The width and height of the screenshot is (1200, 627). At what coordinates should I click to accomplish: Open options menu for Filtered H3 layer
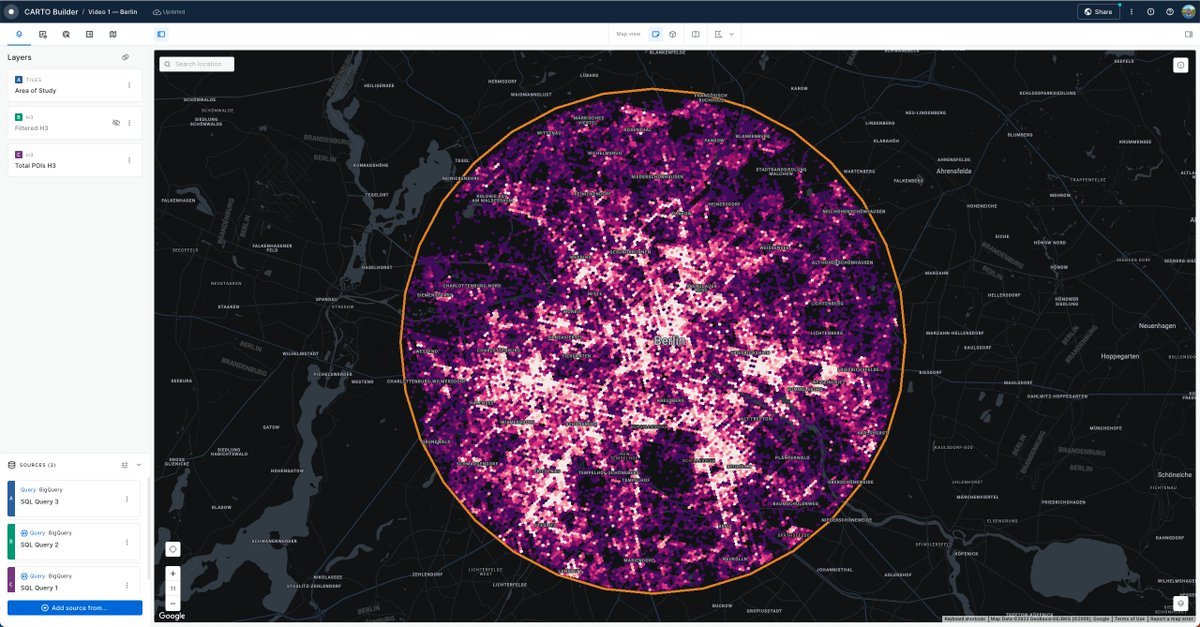coord(129,122)
